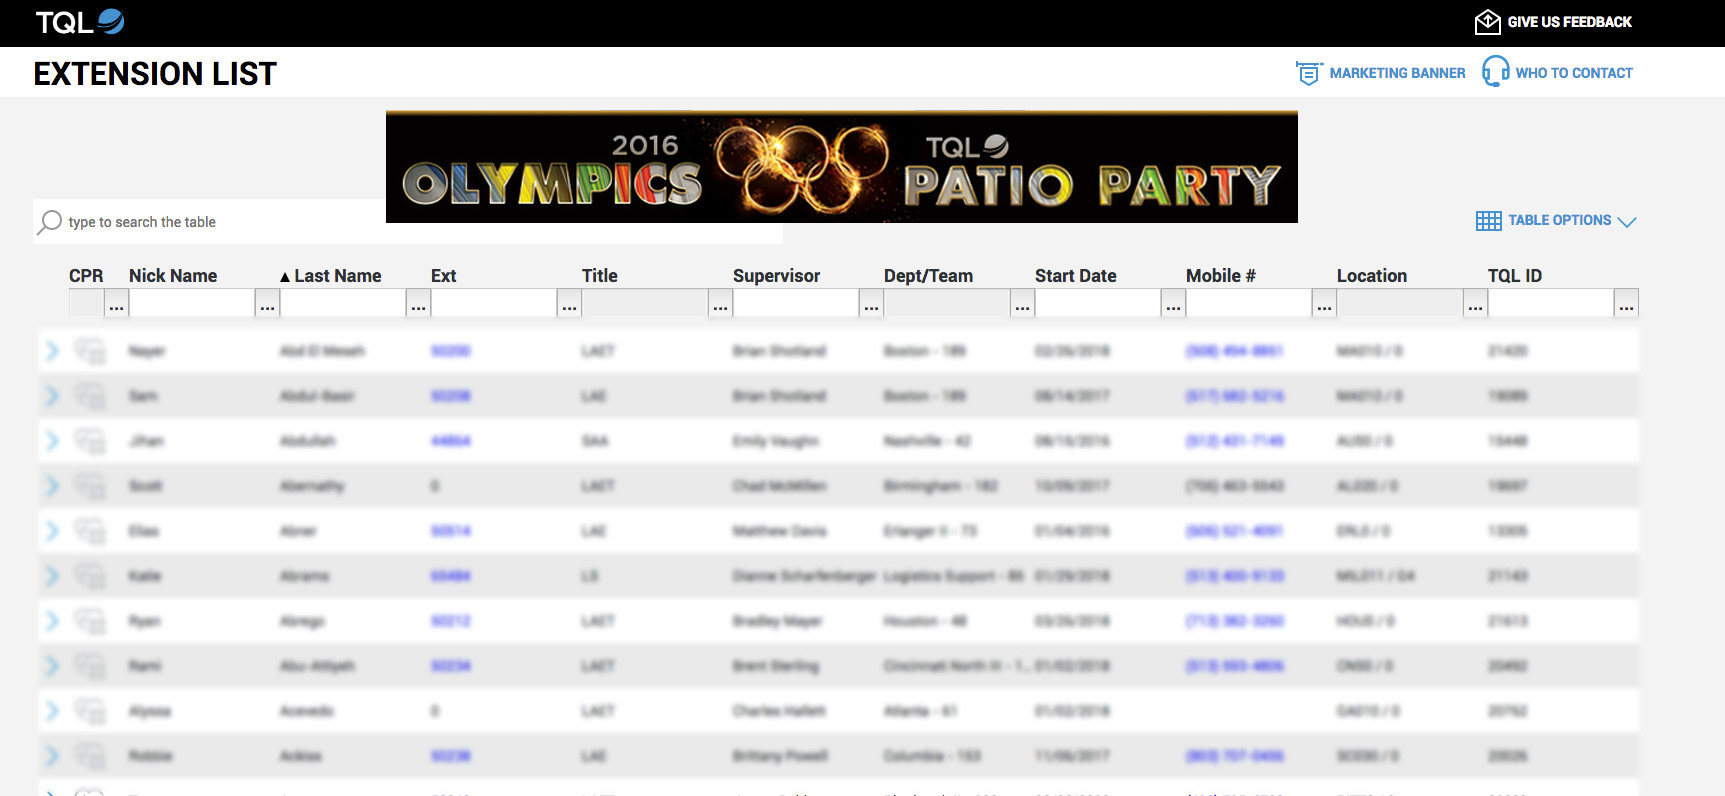Open Nick Name column filter options button
This screenshot has width=1725, height=796.
[x=268, y=303]
